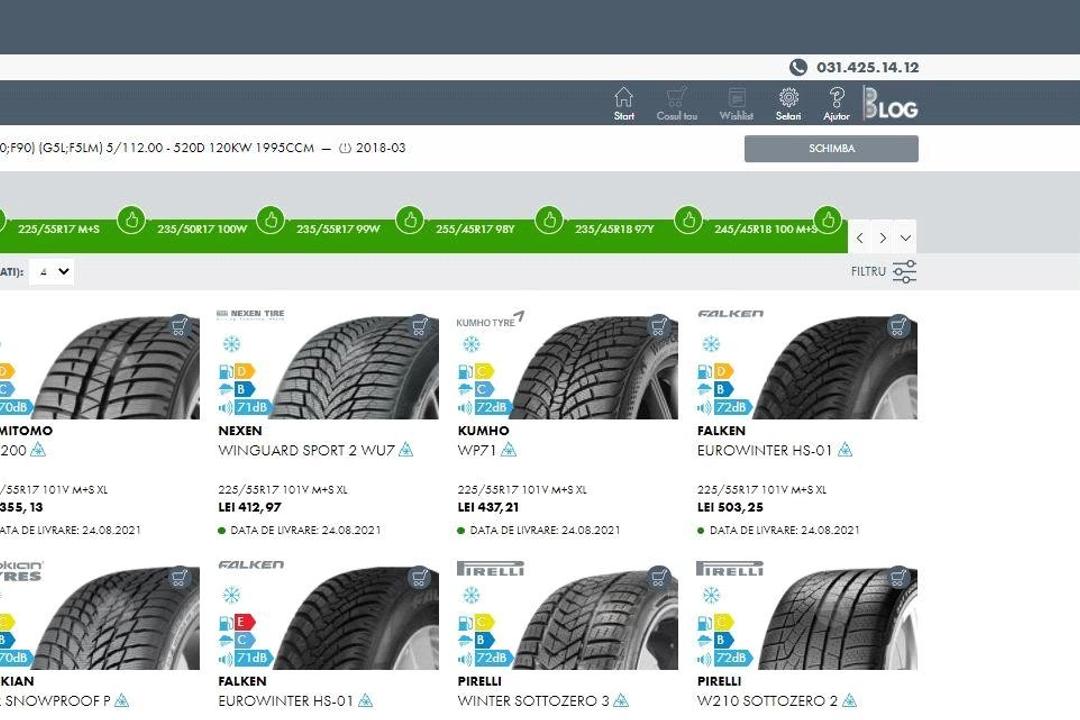The height and width of the screenshot is (720, 1080).
Task: Add Falken Eurowinter 71dB tire to cart
Action: (419, 577)
